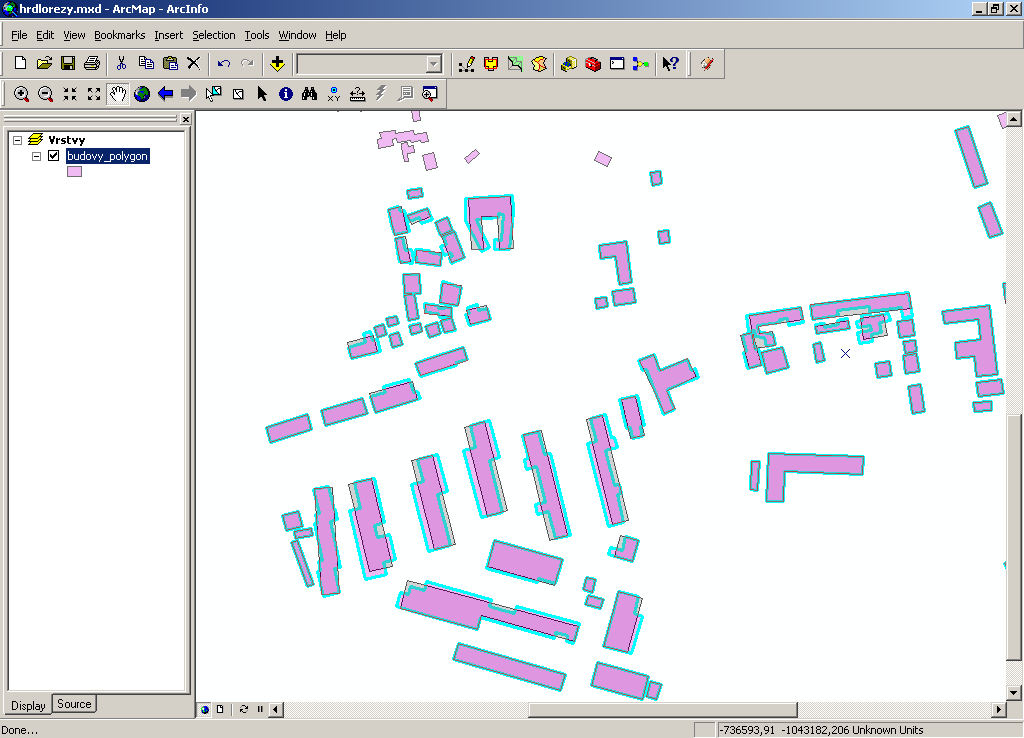Click the budovy_polygon pink symbol swatch
Screen dimensions: 1024x738
pos(74,172)
